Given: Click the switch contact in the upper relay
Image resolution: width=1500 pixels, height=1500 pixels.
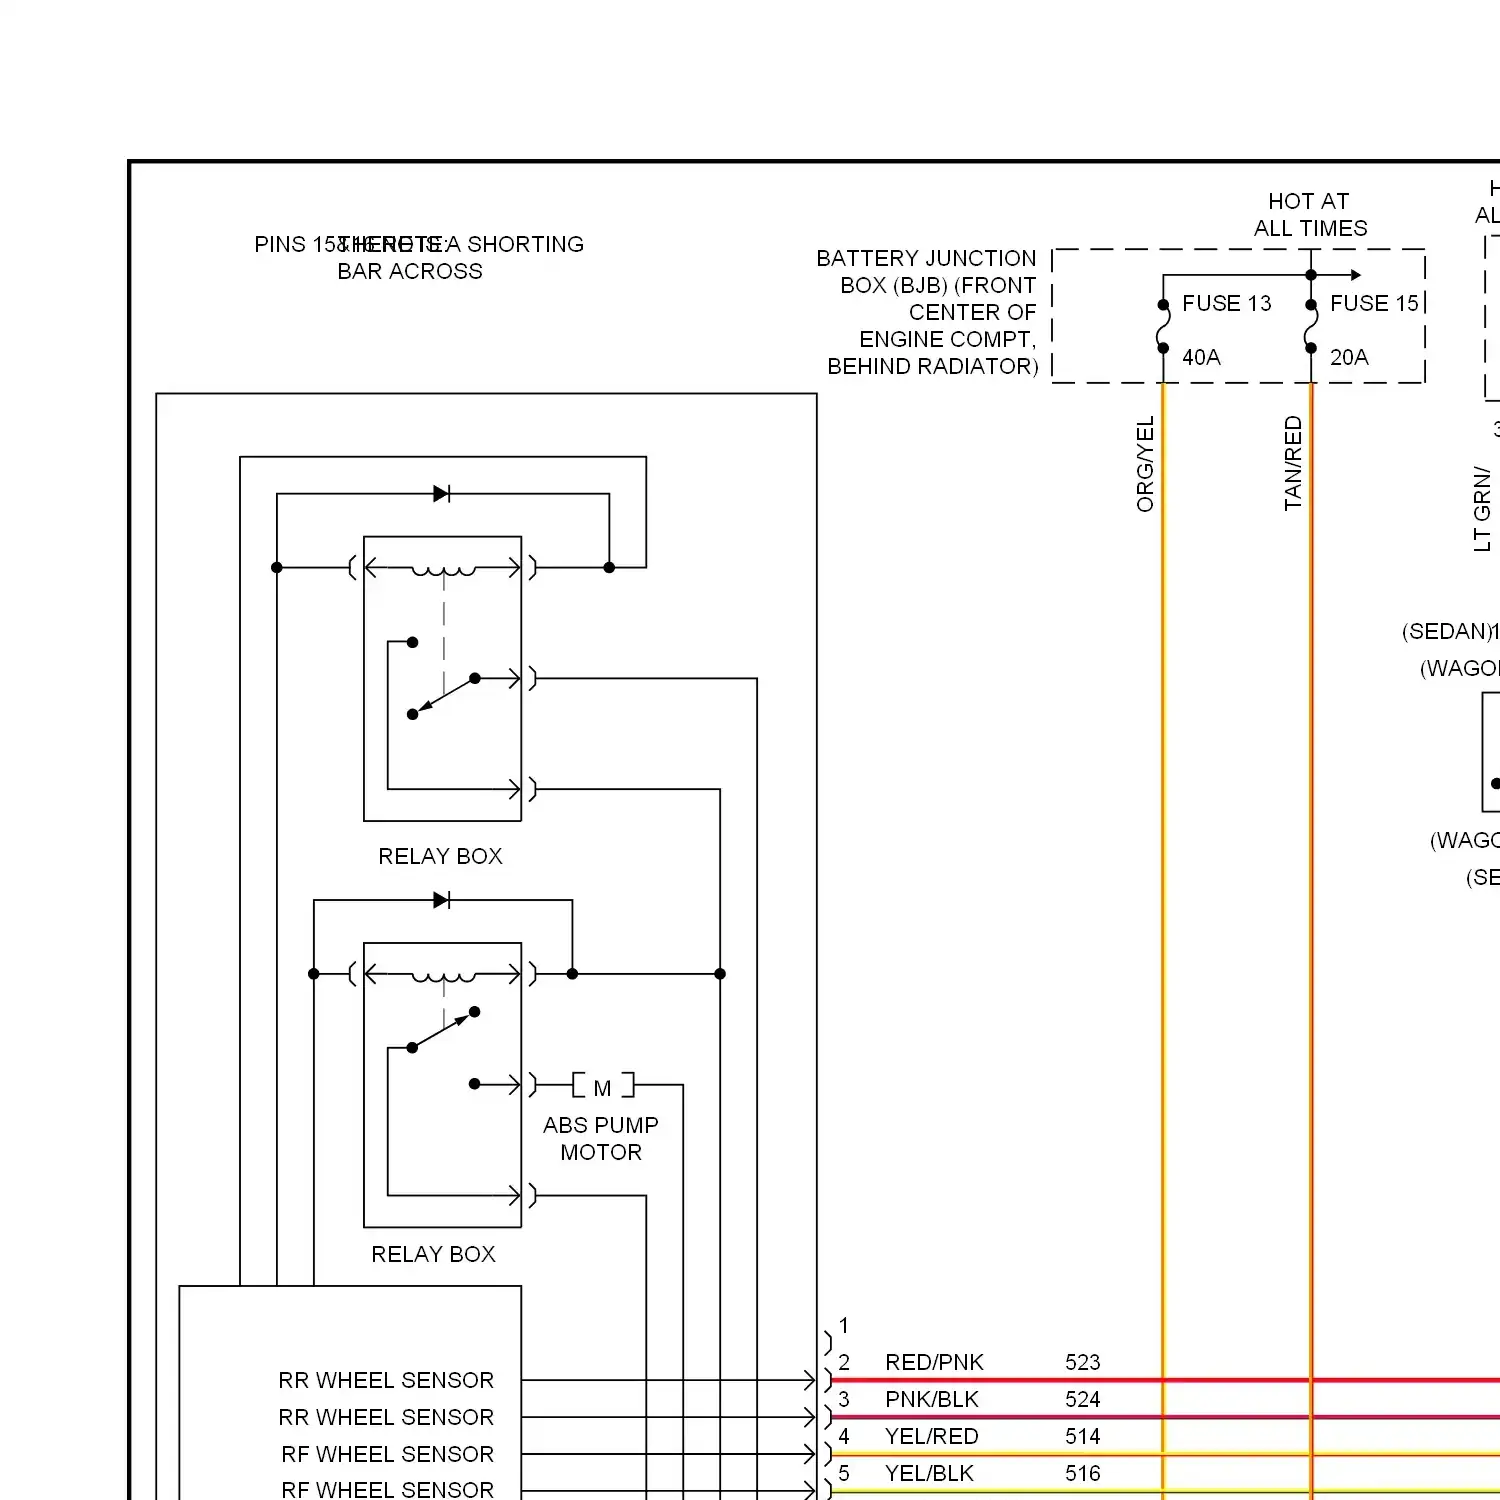Looking at the screenshot, I should (x=443, y=695).
